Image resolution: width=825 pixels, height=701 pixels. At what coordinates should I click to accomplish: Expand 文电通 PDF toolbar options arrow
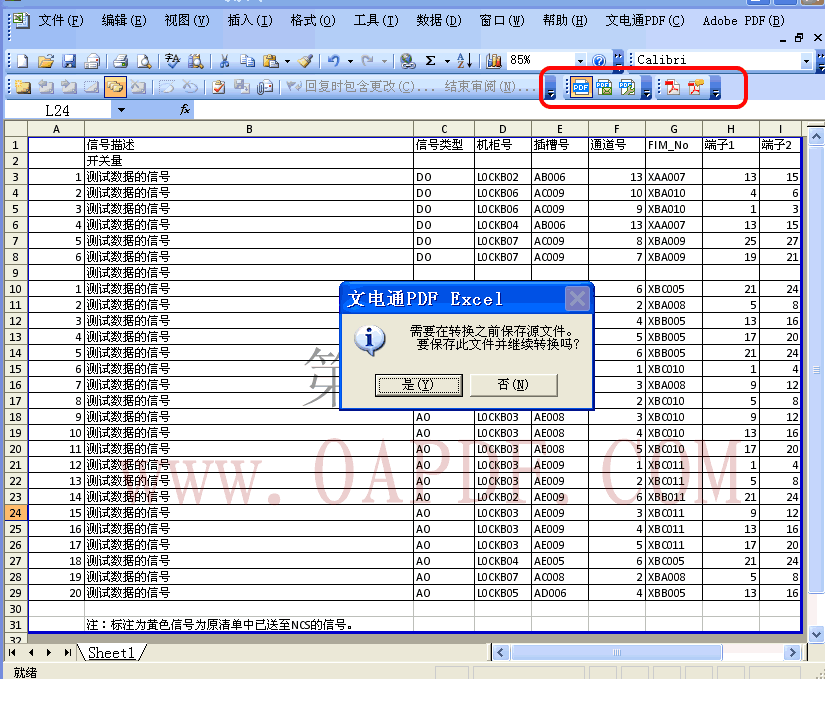pos(647,87)
